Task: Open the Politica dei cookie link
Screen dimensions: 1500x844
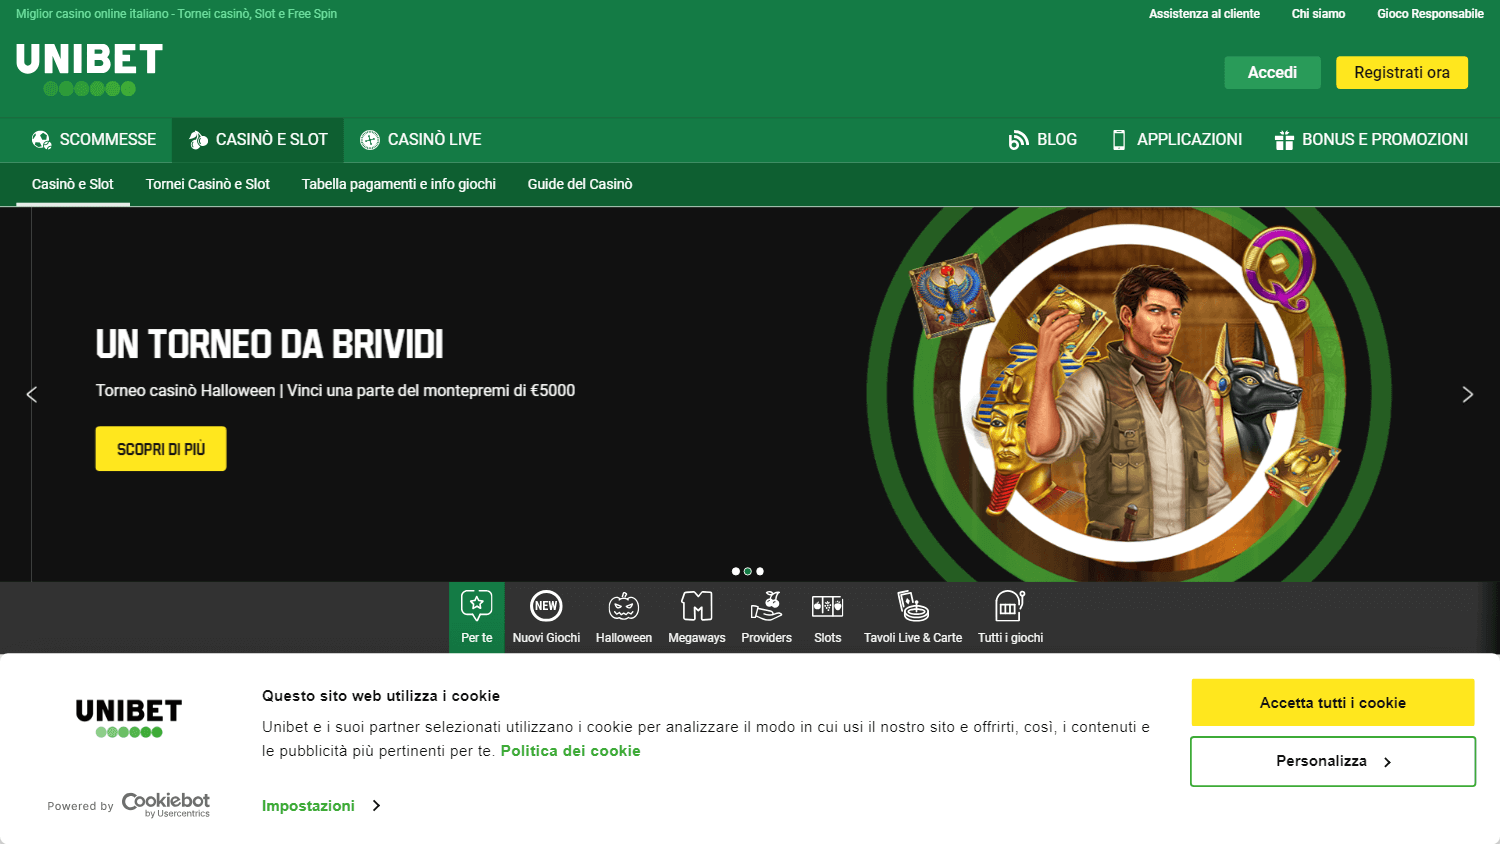Action: coord(571,751)
